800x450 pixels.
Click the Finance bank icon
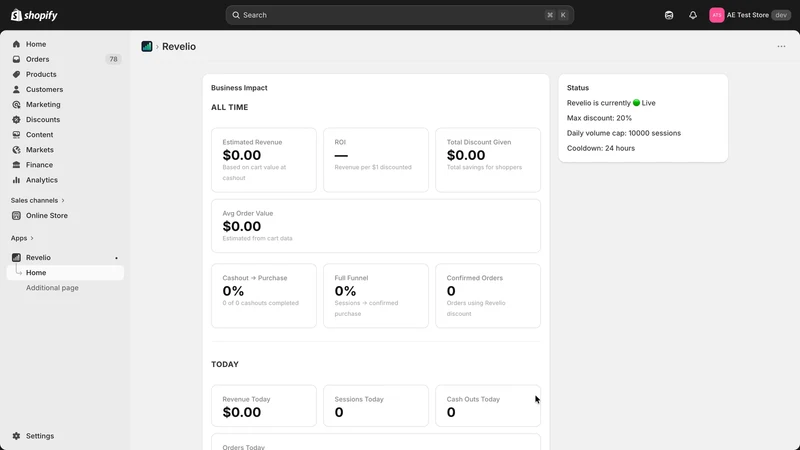point(16,165)
